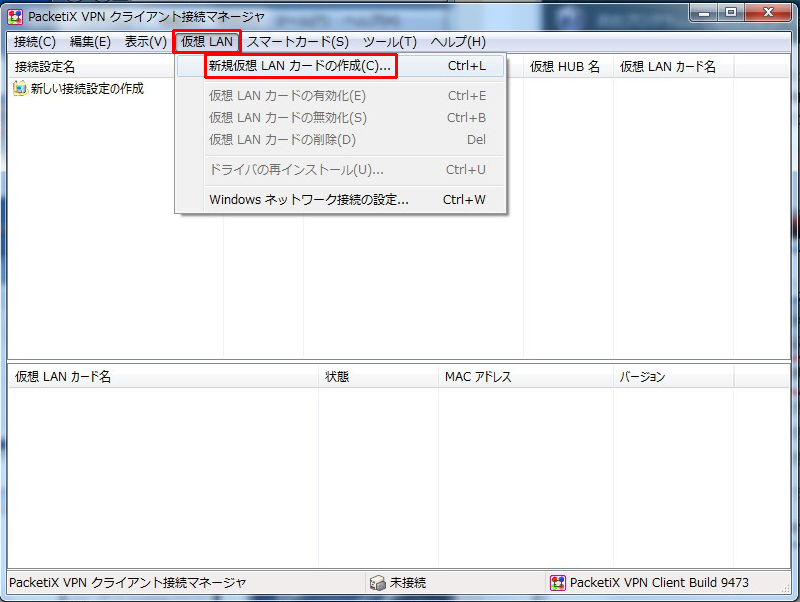Image resolution: width=800 pixels, height=602 pixels.
Task: Click the PacketiX build icon in status bar
Action: point(558,582)
